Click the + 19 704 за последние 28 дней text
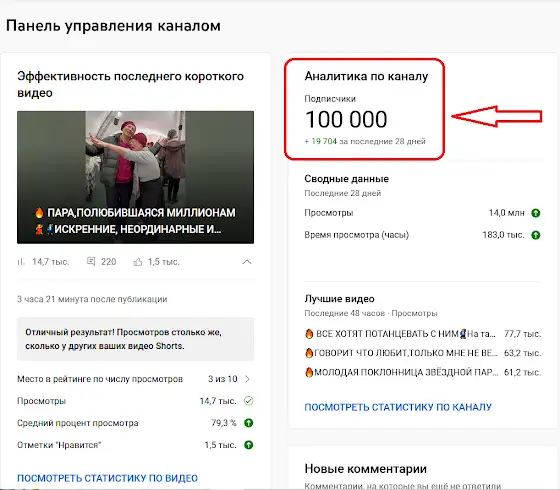This screenshot has height=490, width=560. 365,141
